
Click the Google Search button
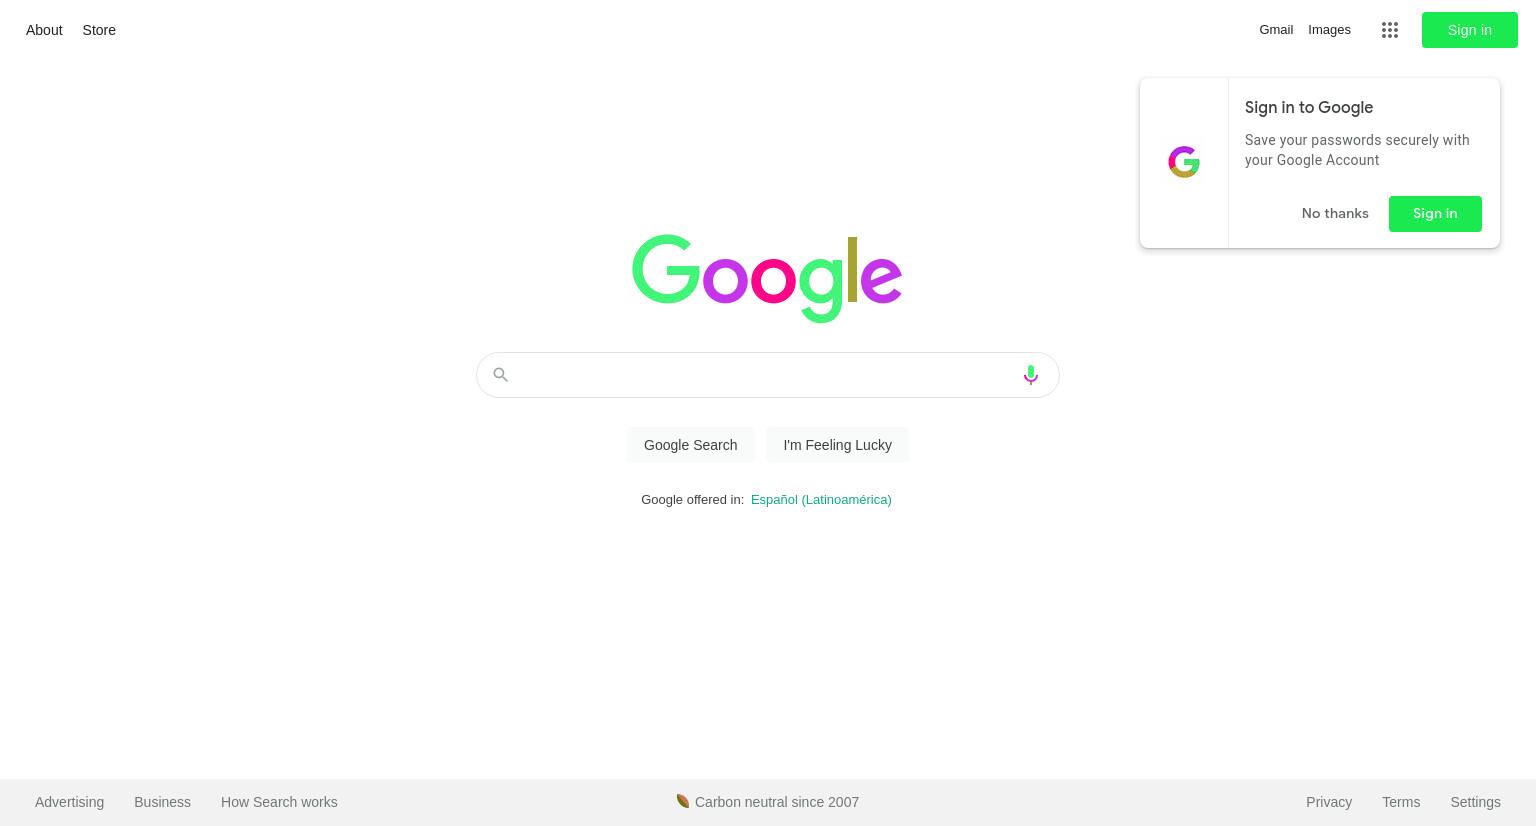click(x=690, y=445)
